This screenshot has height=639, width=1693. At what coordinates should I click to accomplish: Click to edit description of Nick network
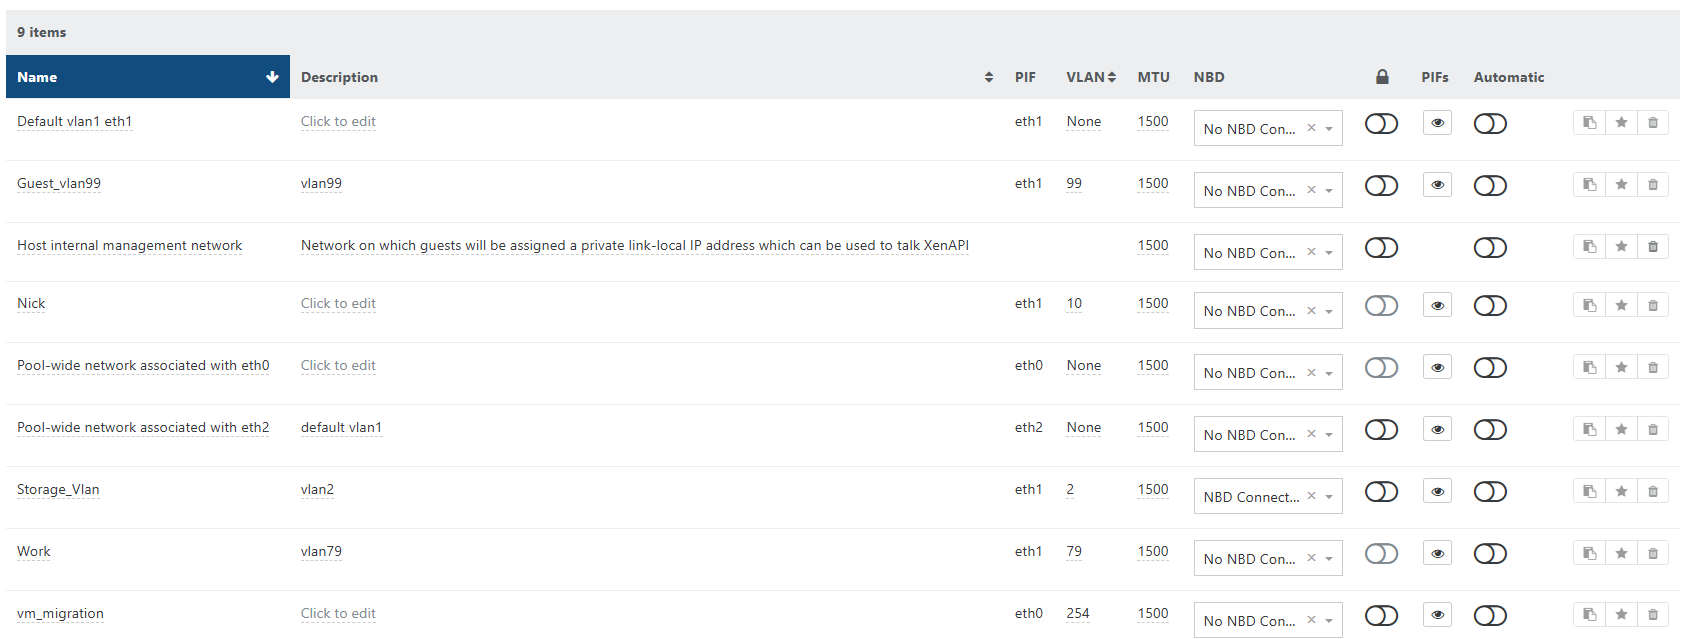(x=338, y=304)
